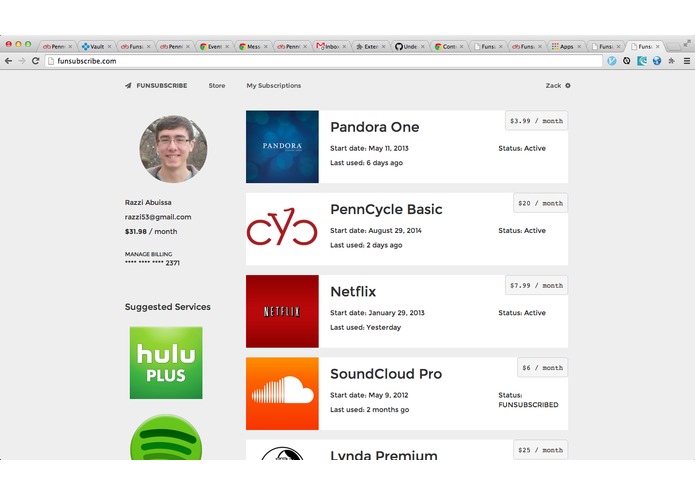Click the email razzi53@gmail.com

[158, 217]
